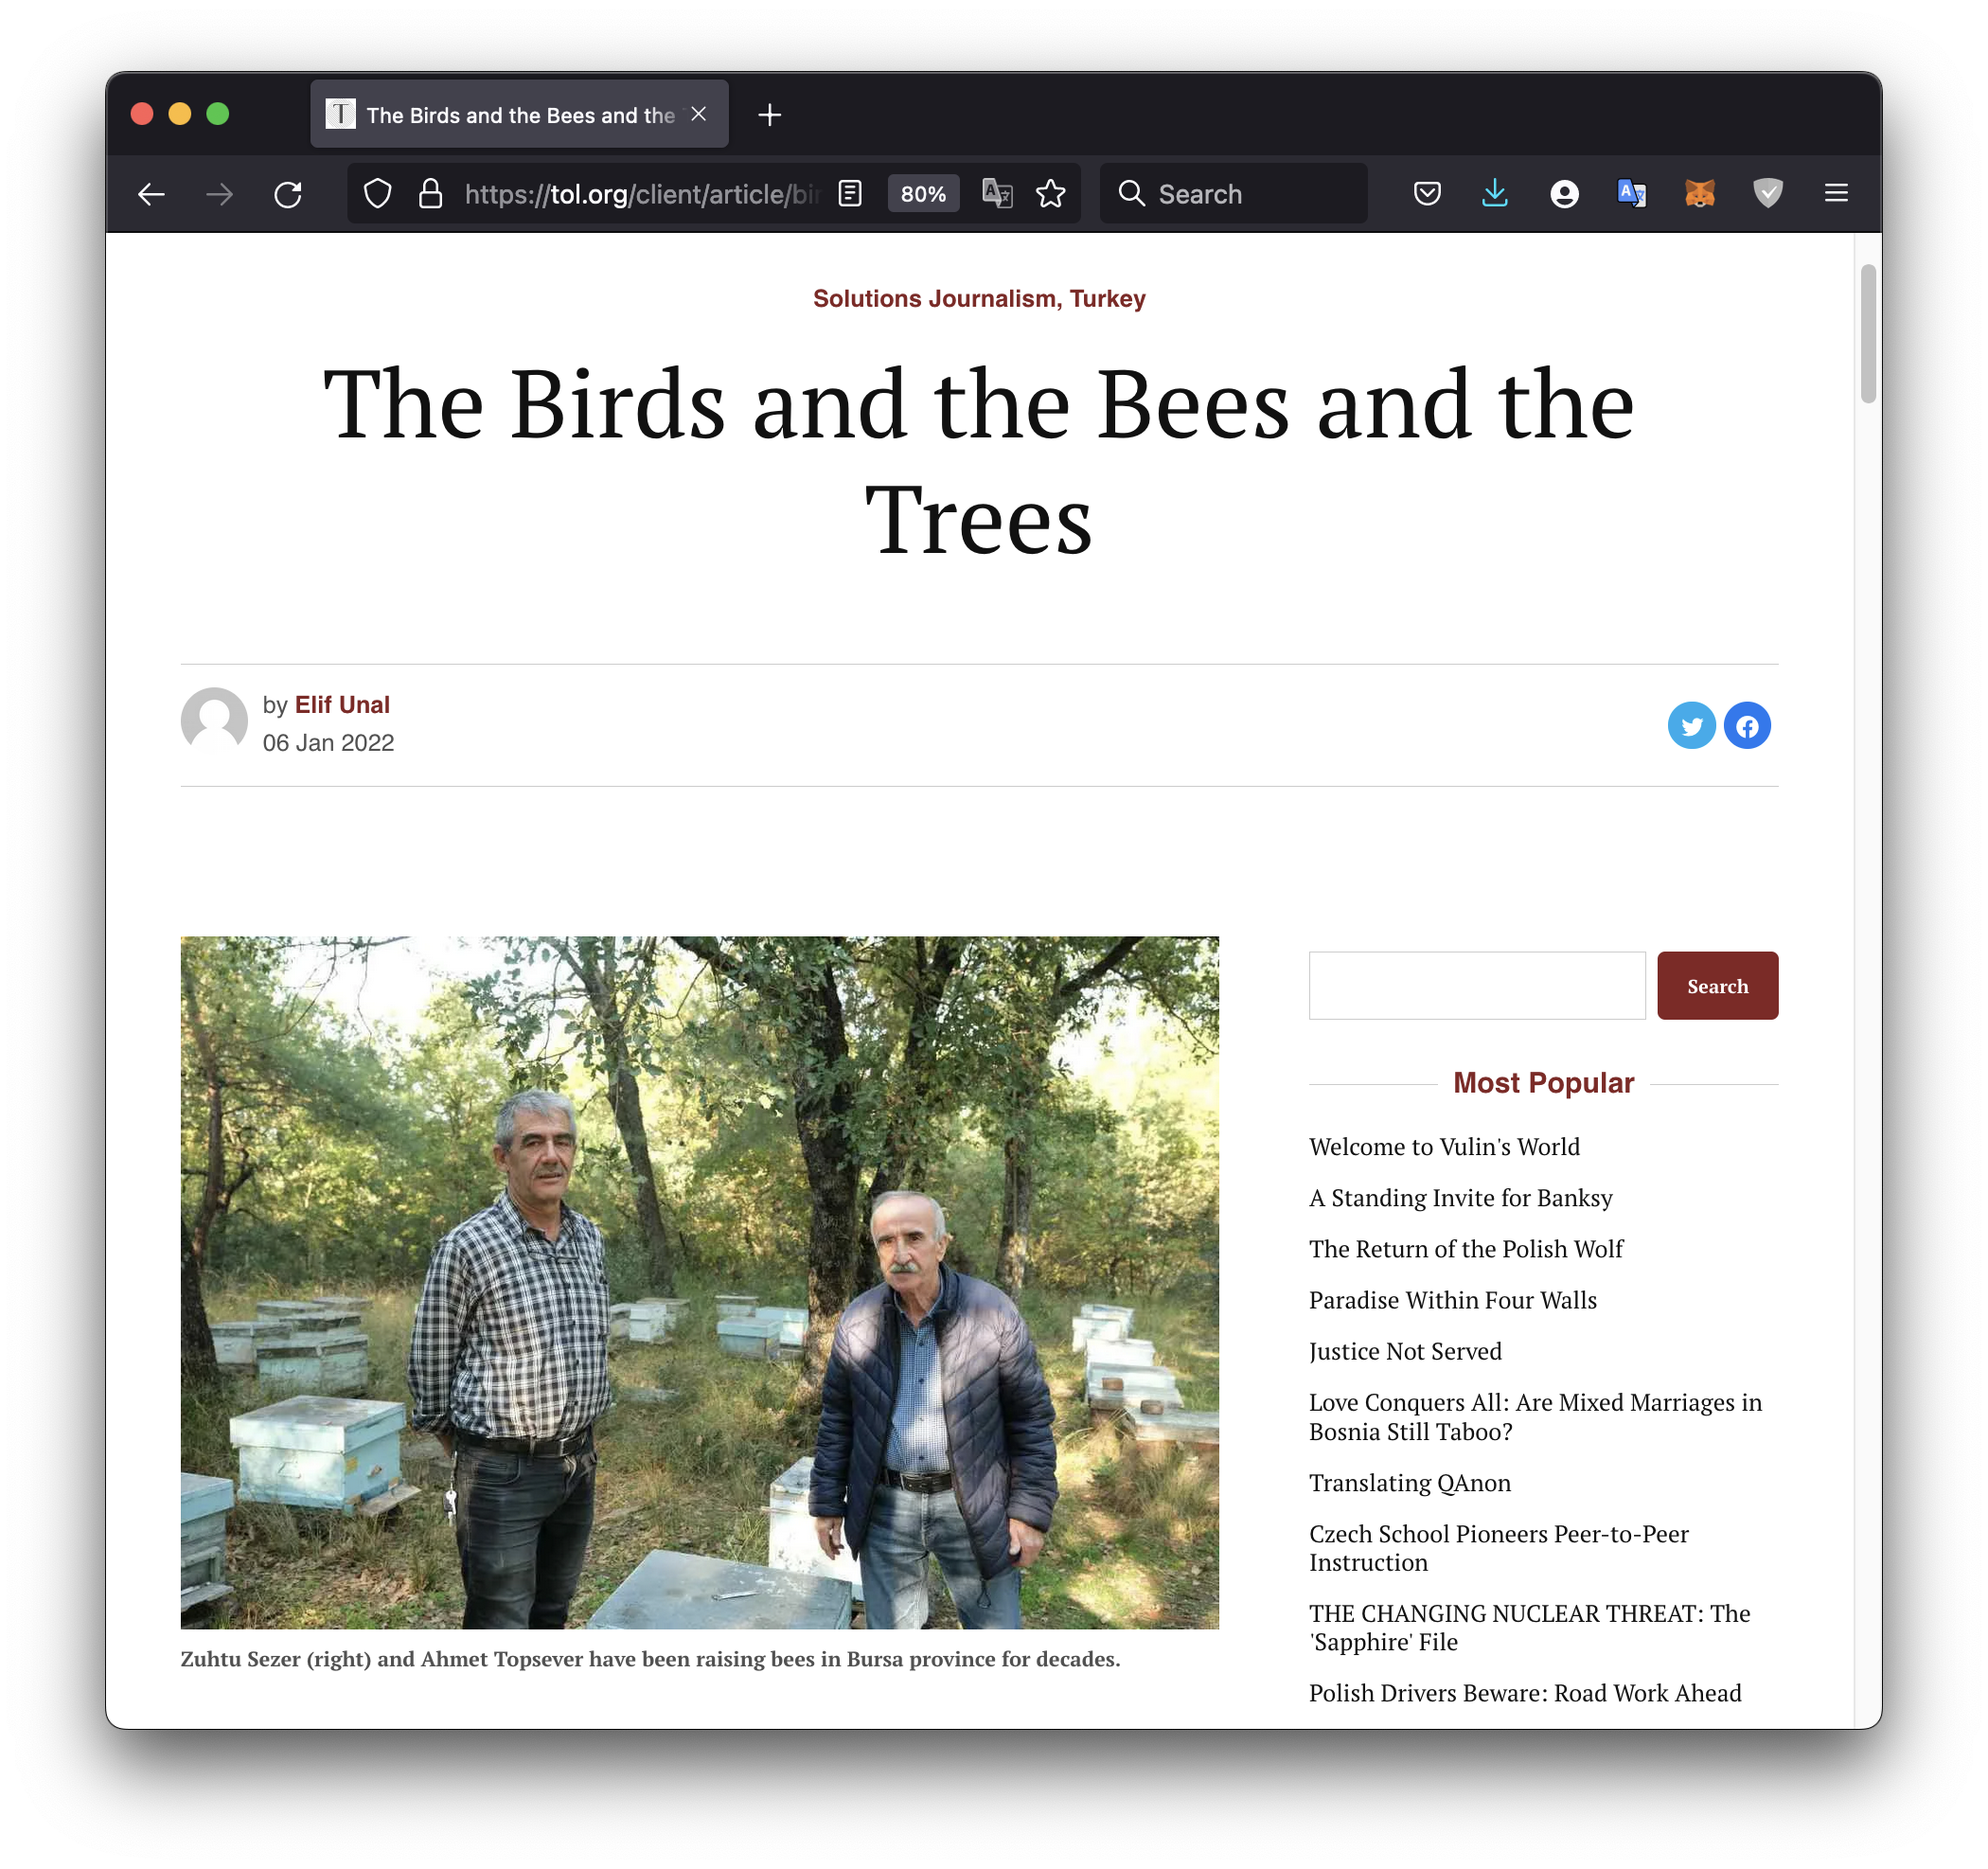Viewport: 1988px width, 1869px height.
Task: Click the red Search button
Action: pos(1718,986)
